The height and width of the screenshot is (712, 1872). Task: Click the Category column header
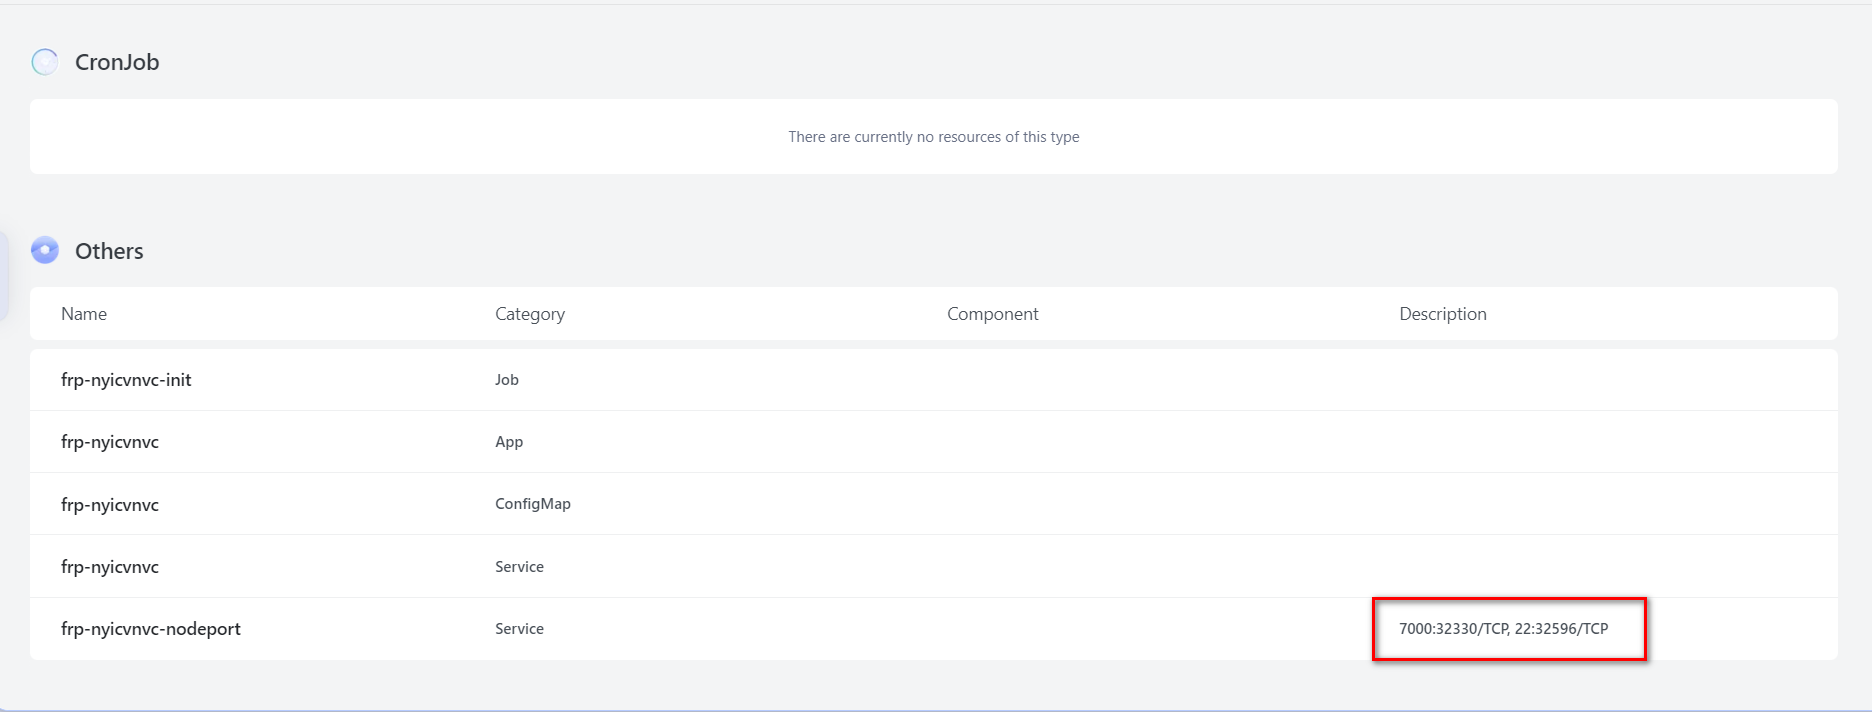[530, 314]
